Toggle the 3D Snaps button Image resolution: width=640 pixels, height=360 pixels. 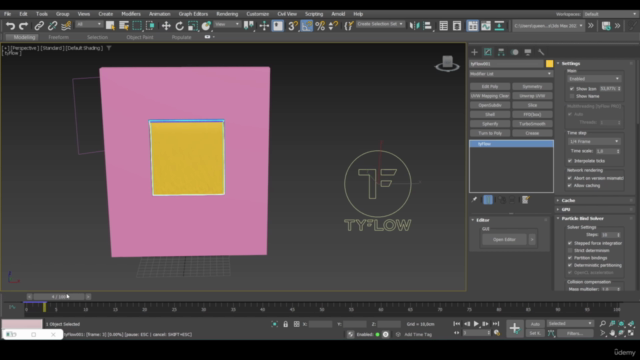(x=293, y=26)
